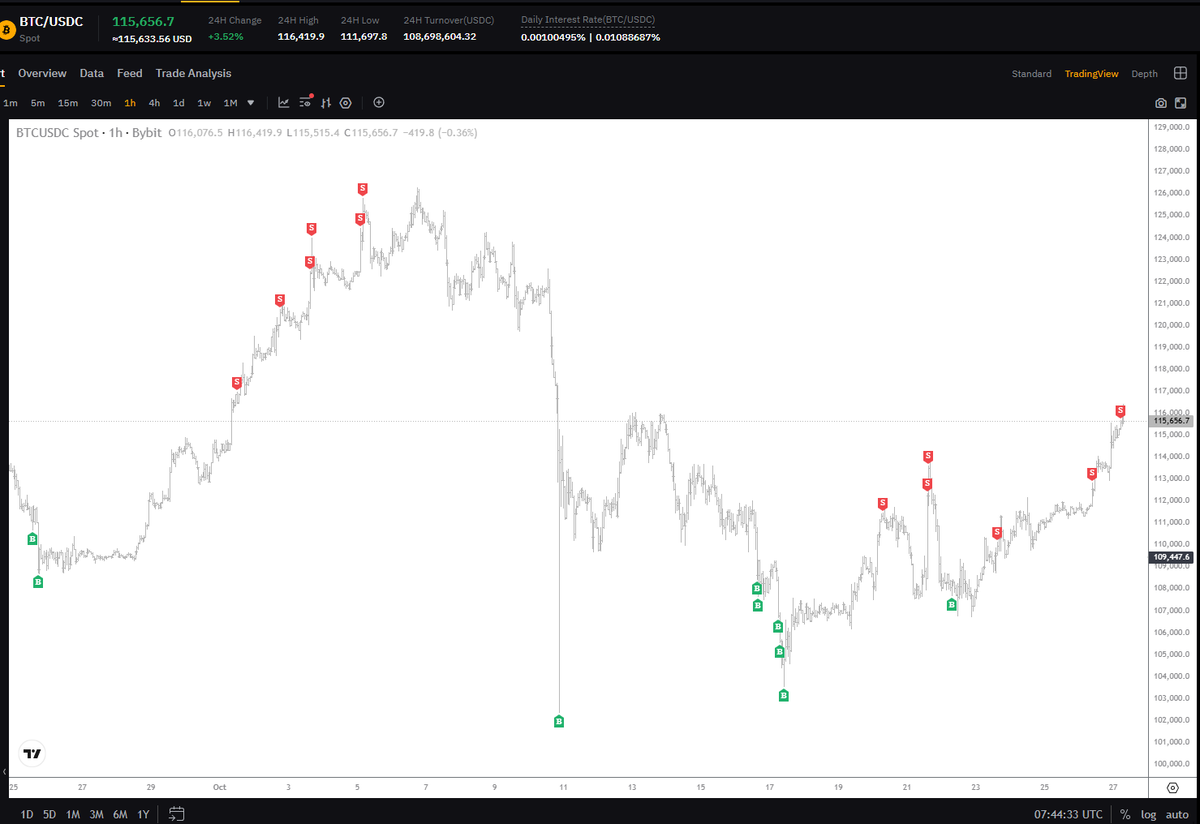Image resolution: width=1200 pixels, height=824 pixels.
Task: Expand the left side collapse arrow
Action: 4,771
